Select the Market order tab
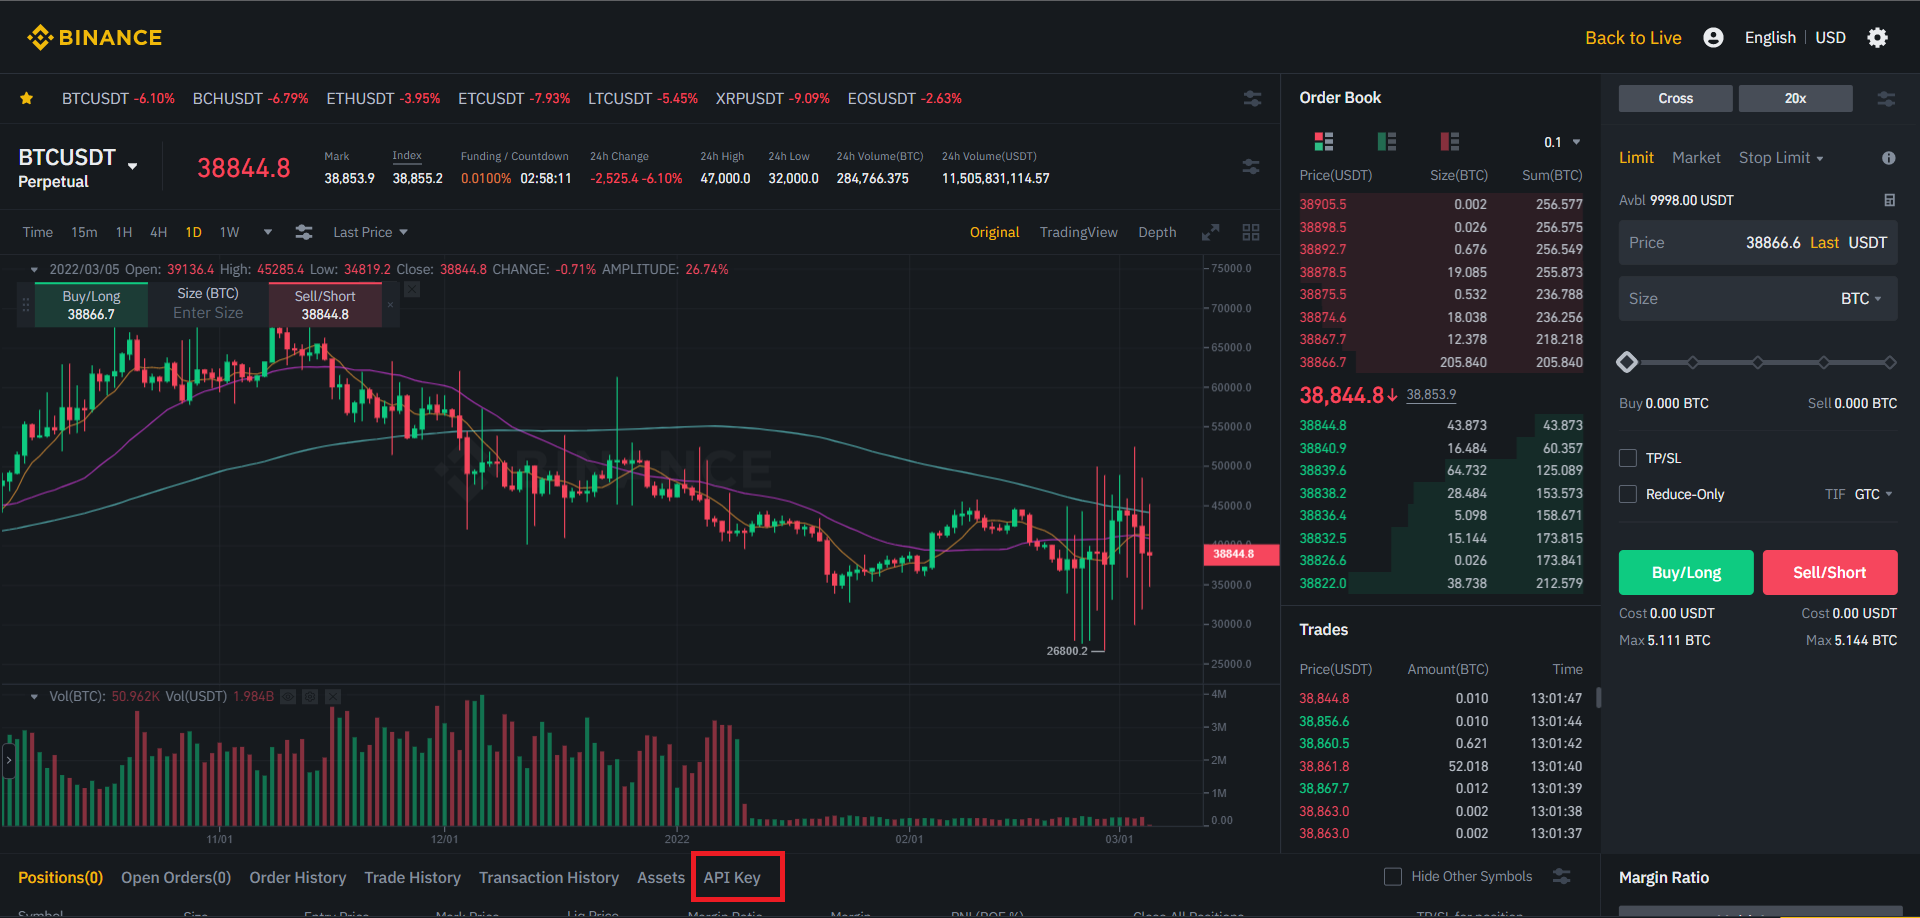1920x918 pixels. [x=1696, y=158]
